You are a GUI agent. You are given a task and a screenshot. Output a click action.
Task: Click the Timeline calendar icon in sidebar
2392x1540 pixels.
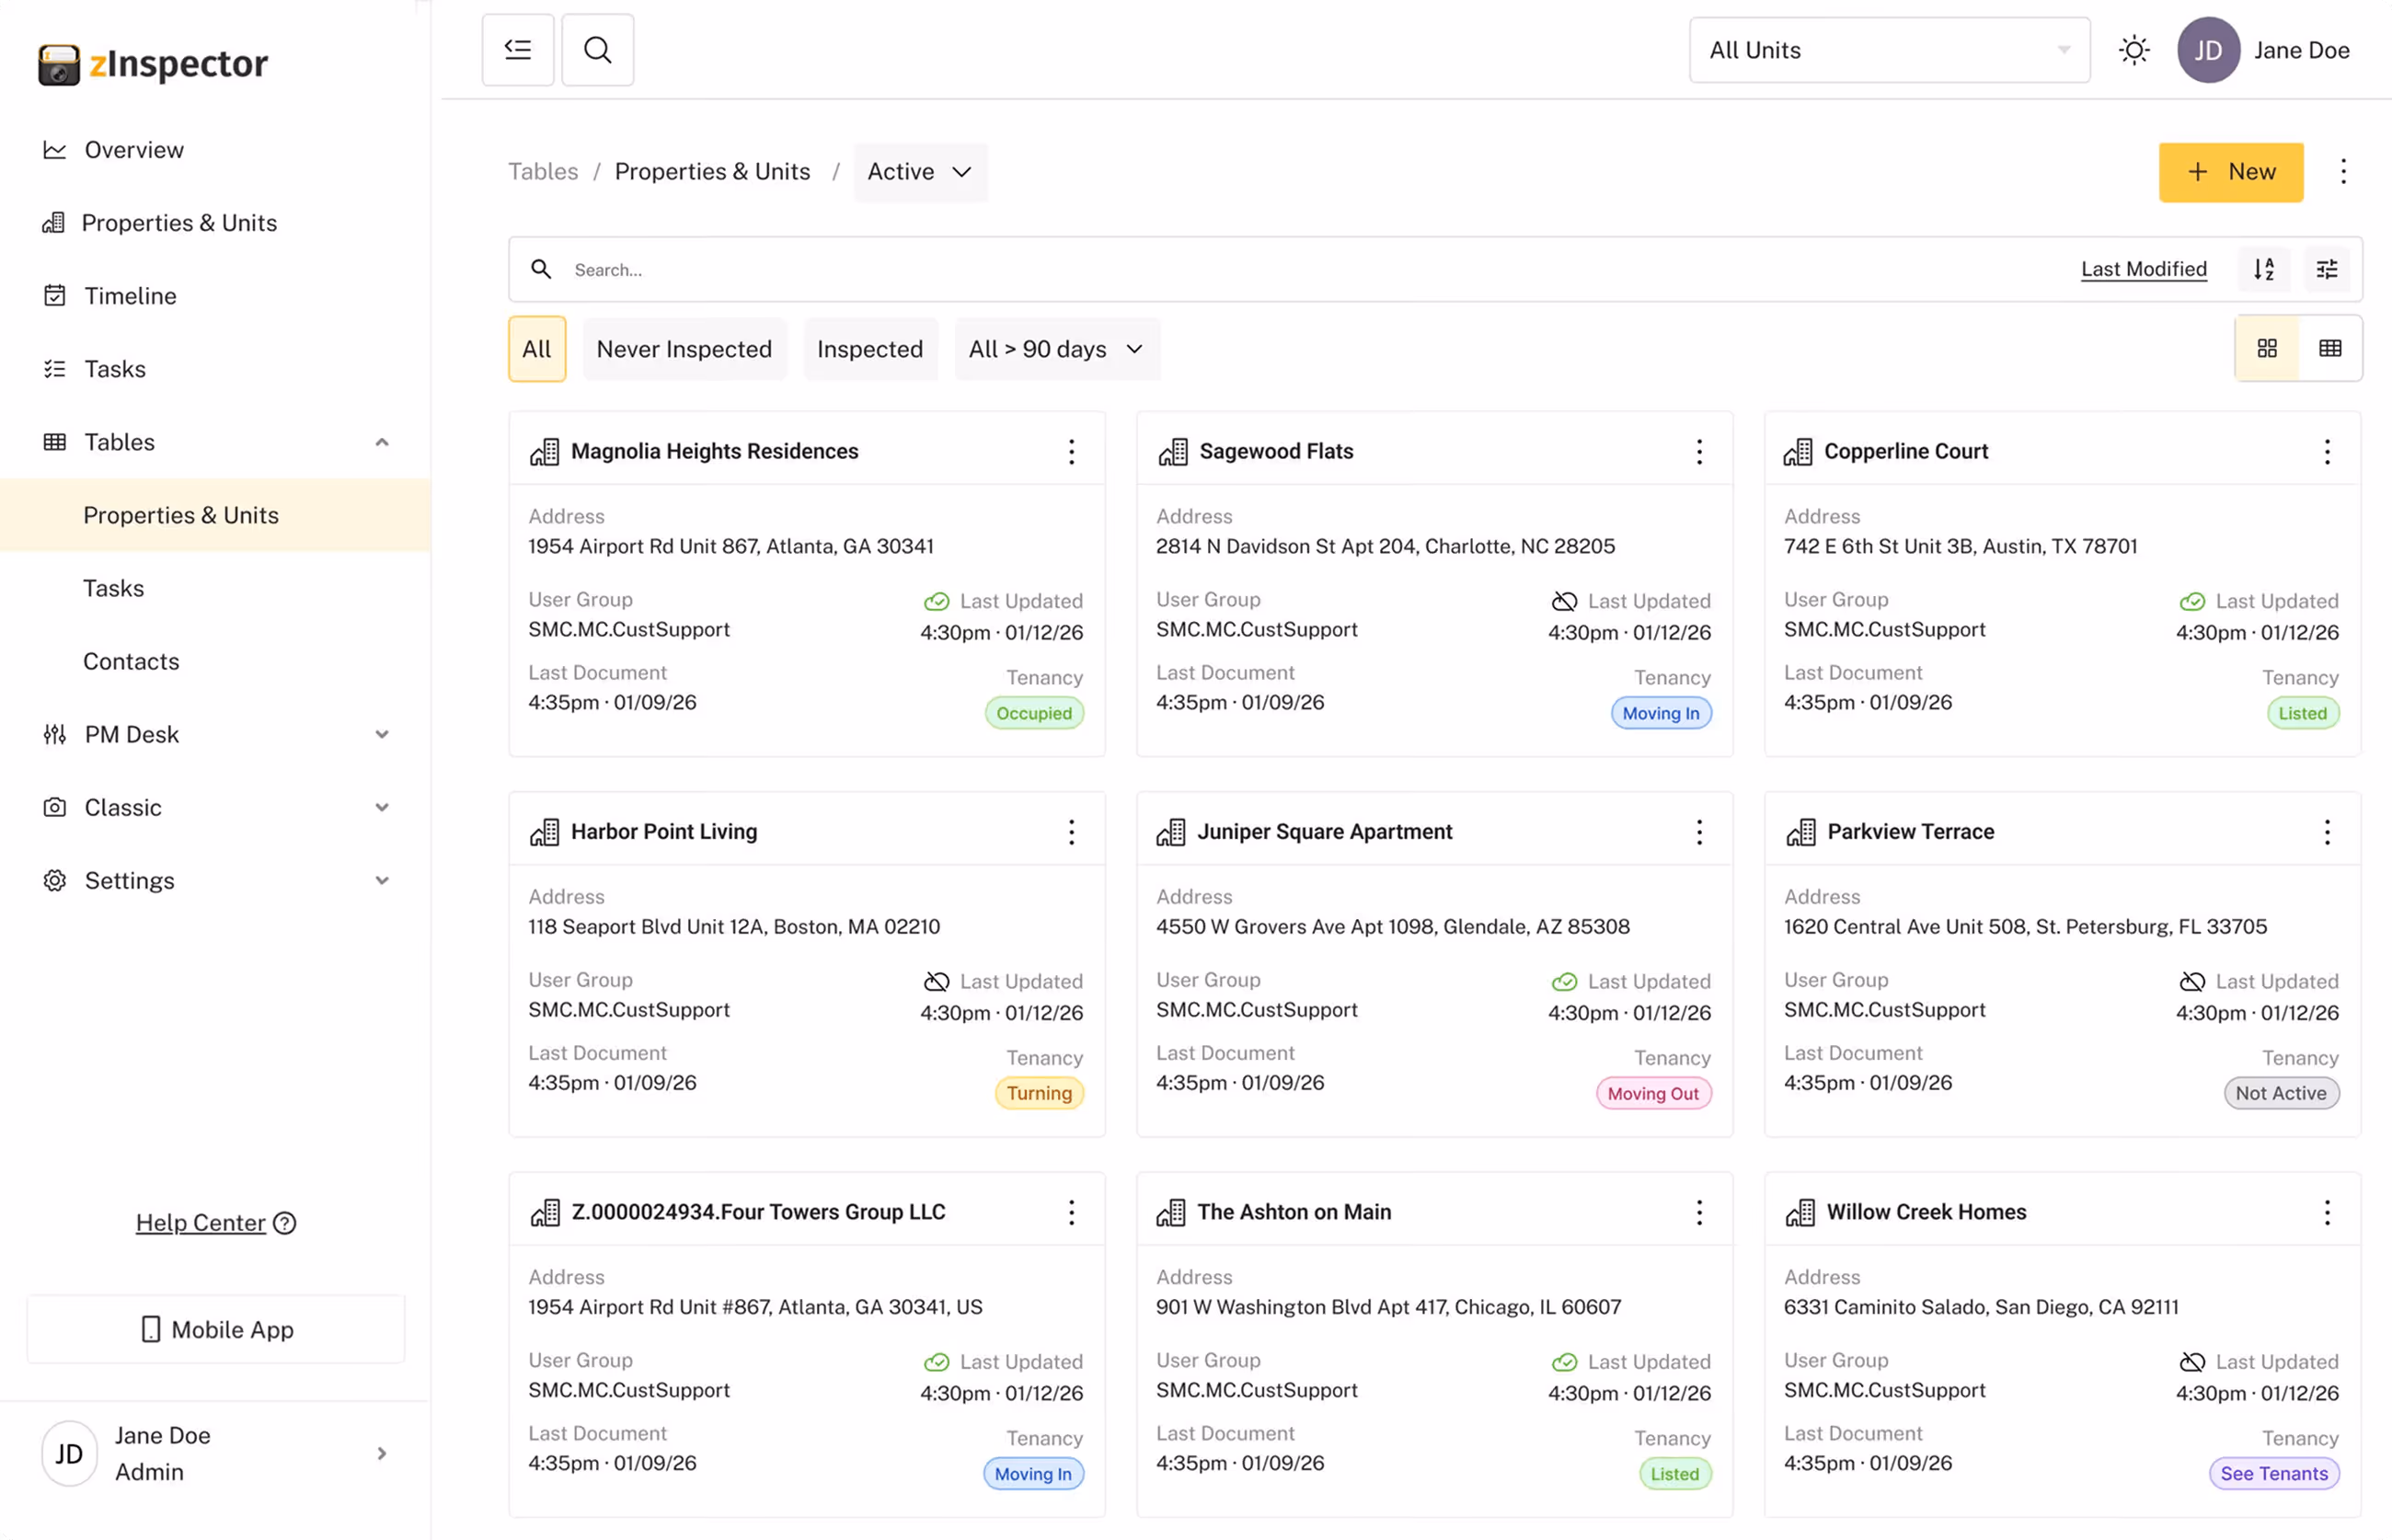point(55,296)
